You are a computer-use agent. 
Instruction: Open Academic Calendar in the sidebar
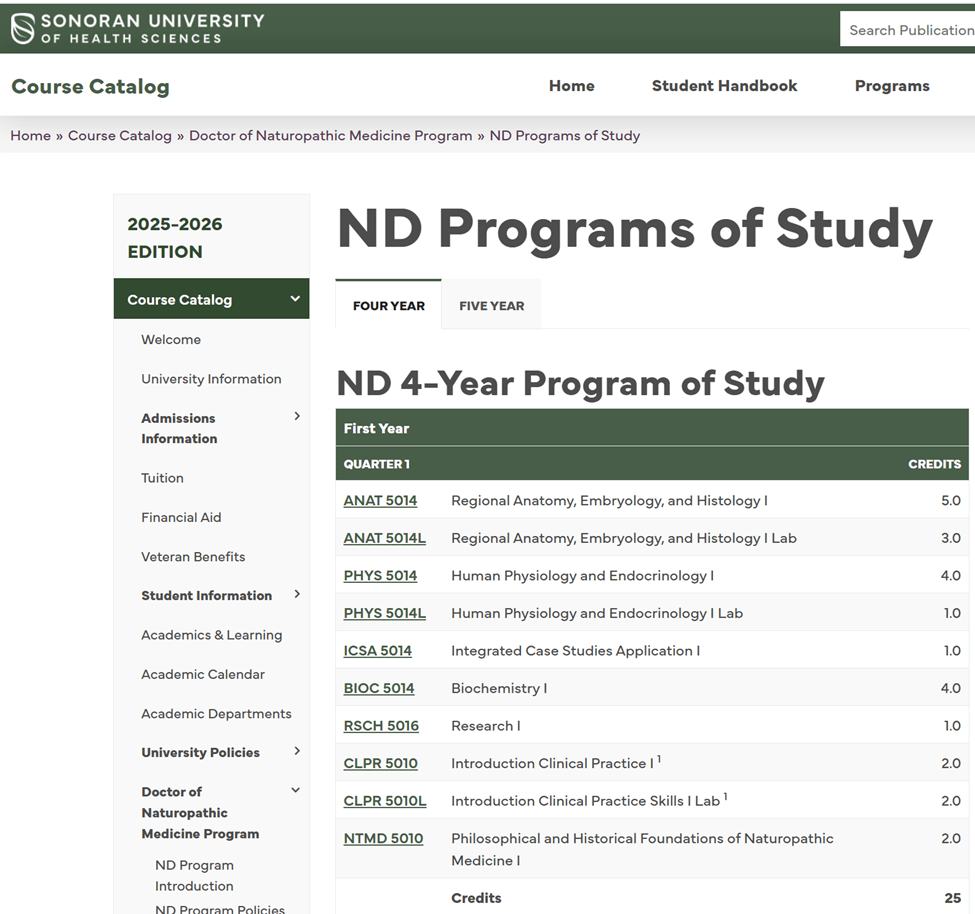(x=203, y=674)
